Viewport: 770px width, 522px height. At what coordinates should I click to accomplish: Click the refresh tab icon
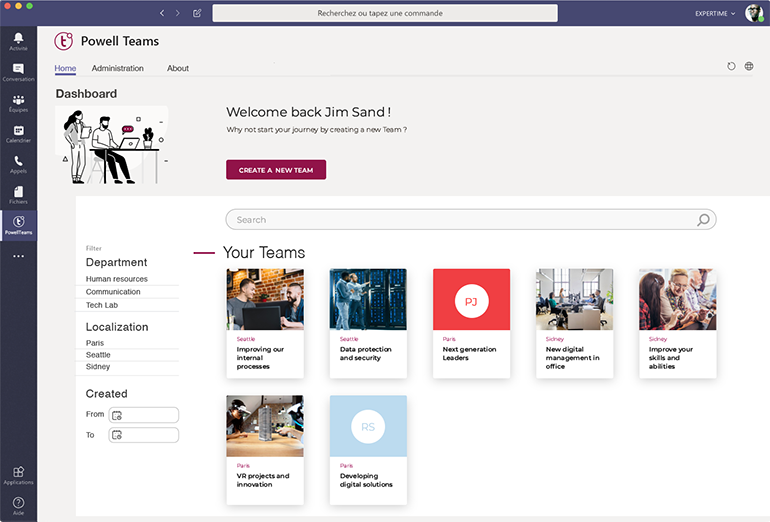pos(731,66)
